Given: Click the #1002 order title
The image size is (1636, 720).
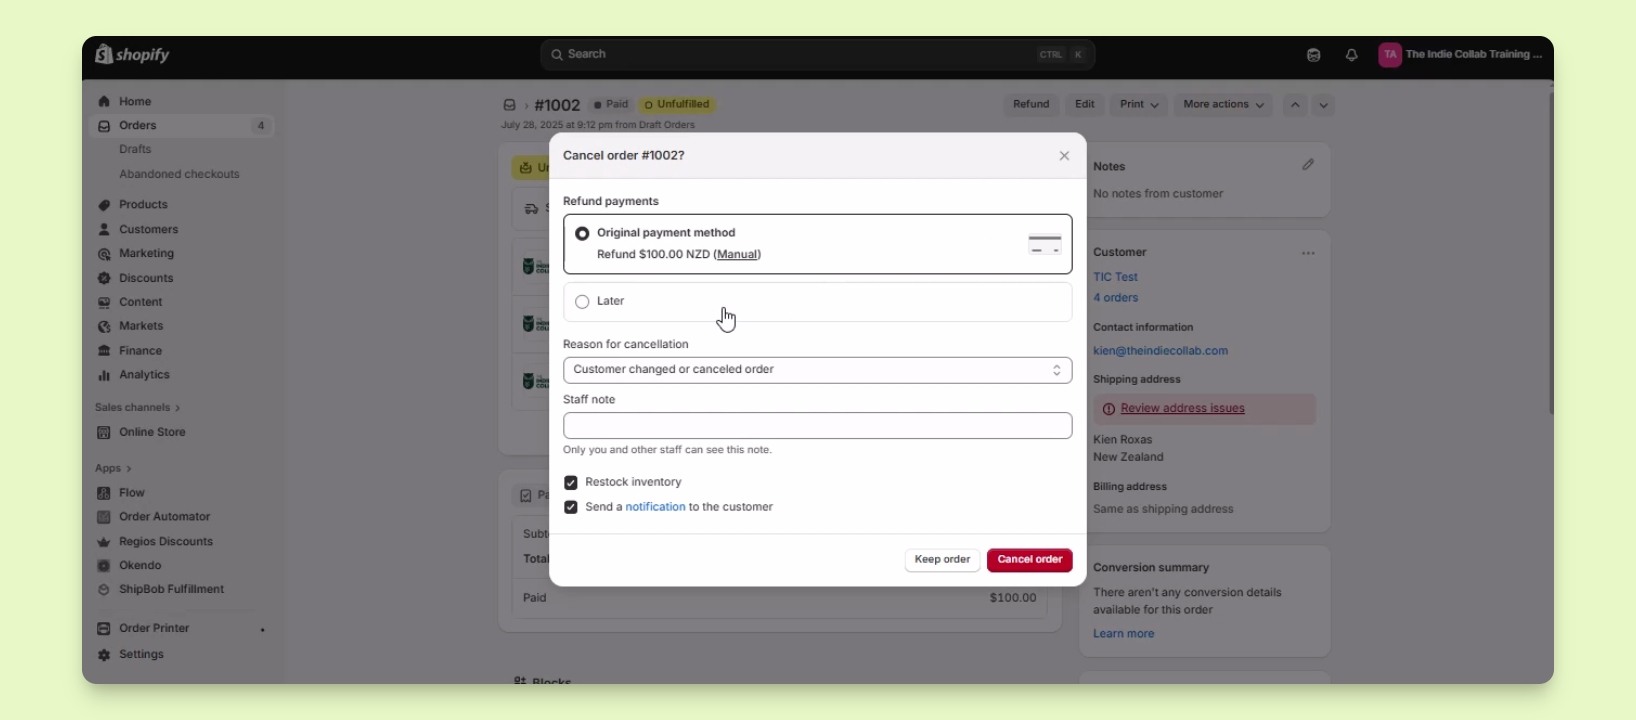Looking at the screenshot, I should click(557, 105).
